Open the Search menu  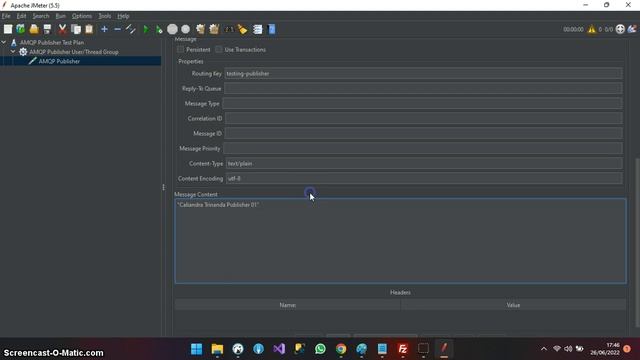pos(41,16)
